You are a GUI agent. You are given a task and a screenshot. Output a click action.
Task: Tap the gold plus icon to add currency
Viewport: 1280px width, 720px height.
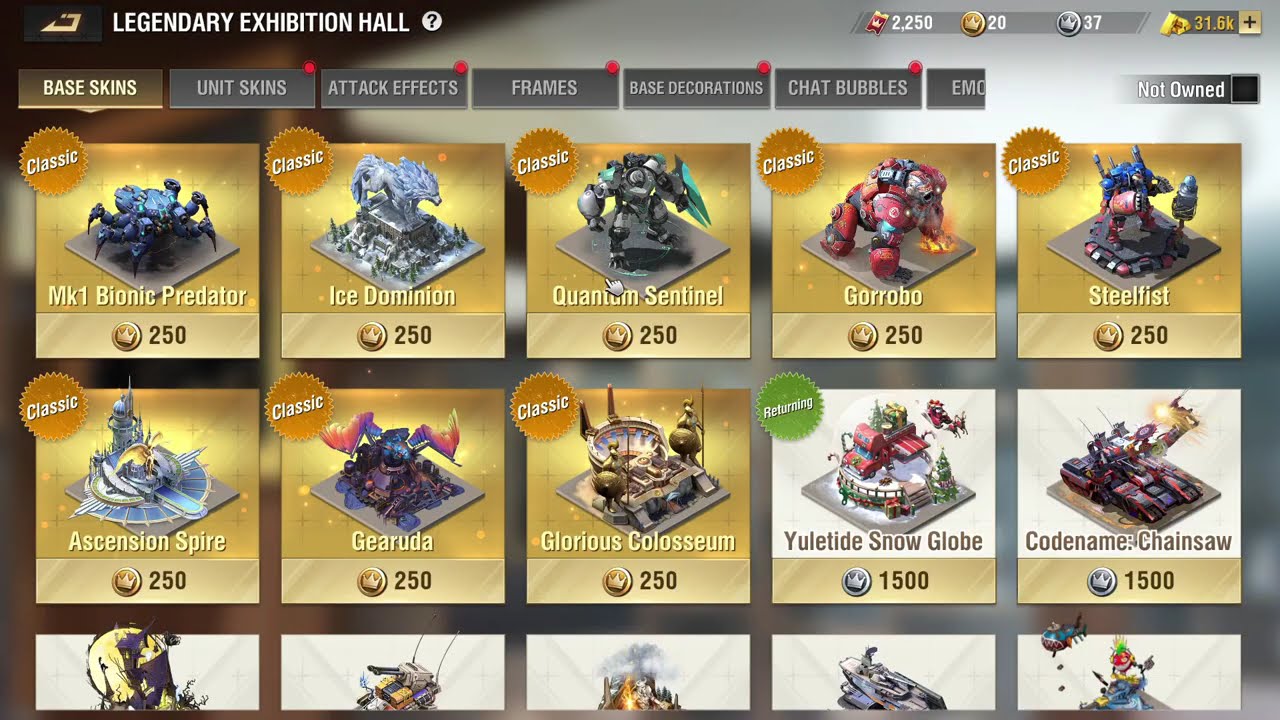[1249, 23]
